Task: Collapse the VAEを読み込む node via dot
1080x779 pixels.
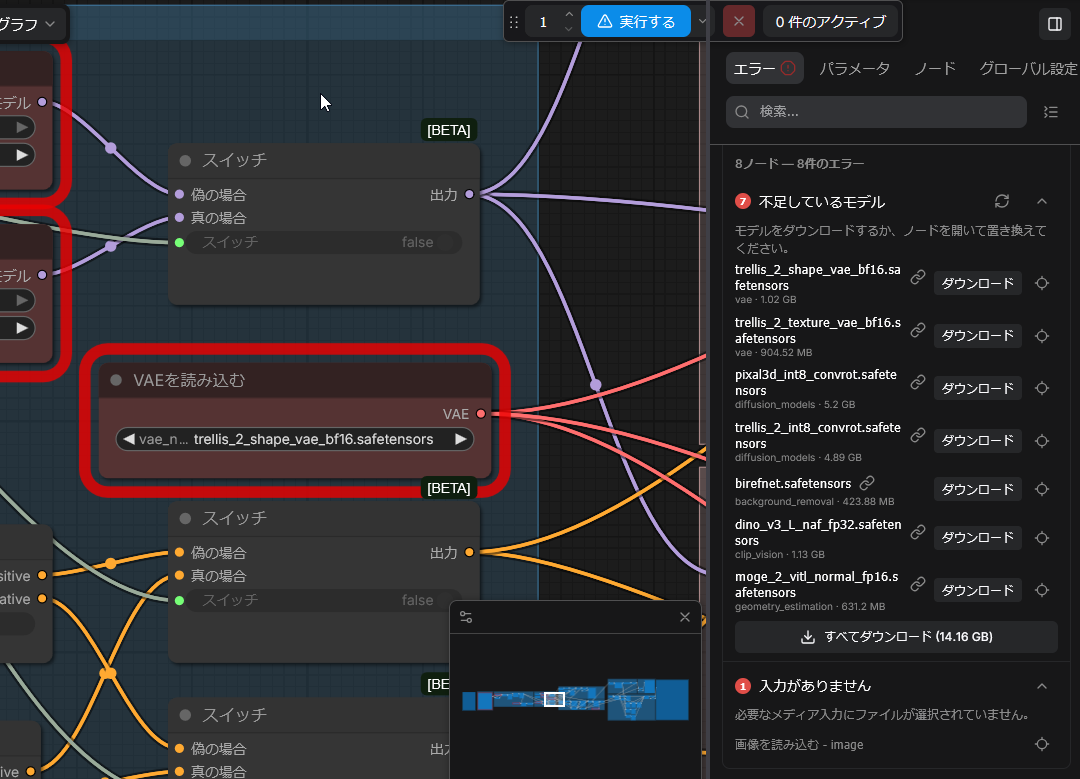Action: click(x=116, y=380)
